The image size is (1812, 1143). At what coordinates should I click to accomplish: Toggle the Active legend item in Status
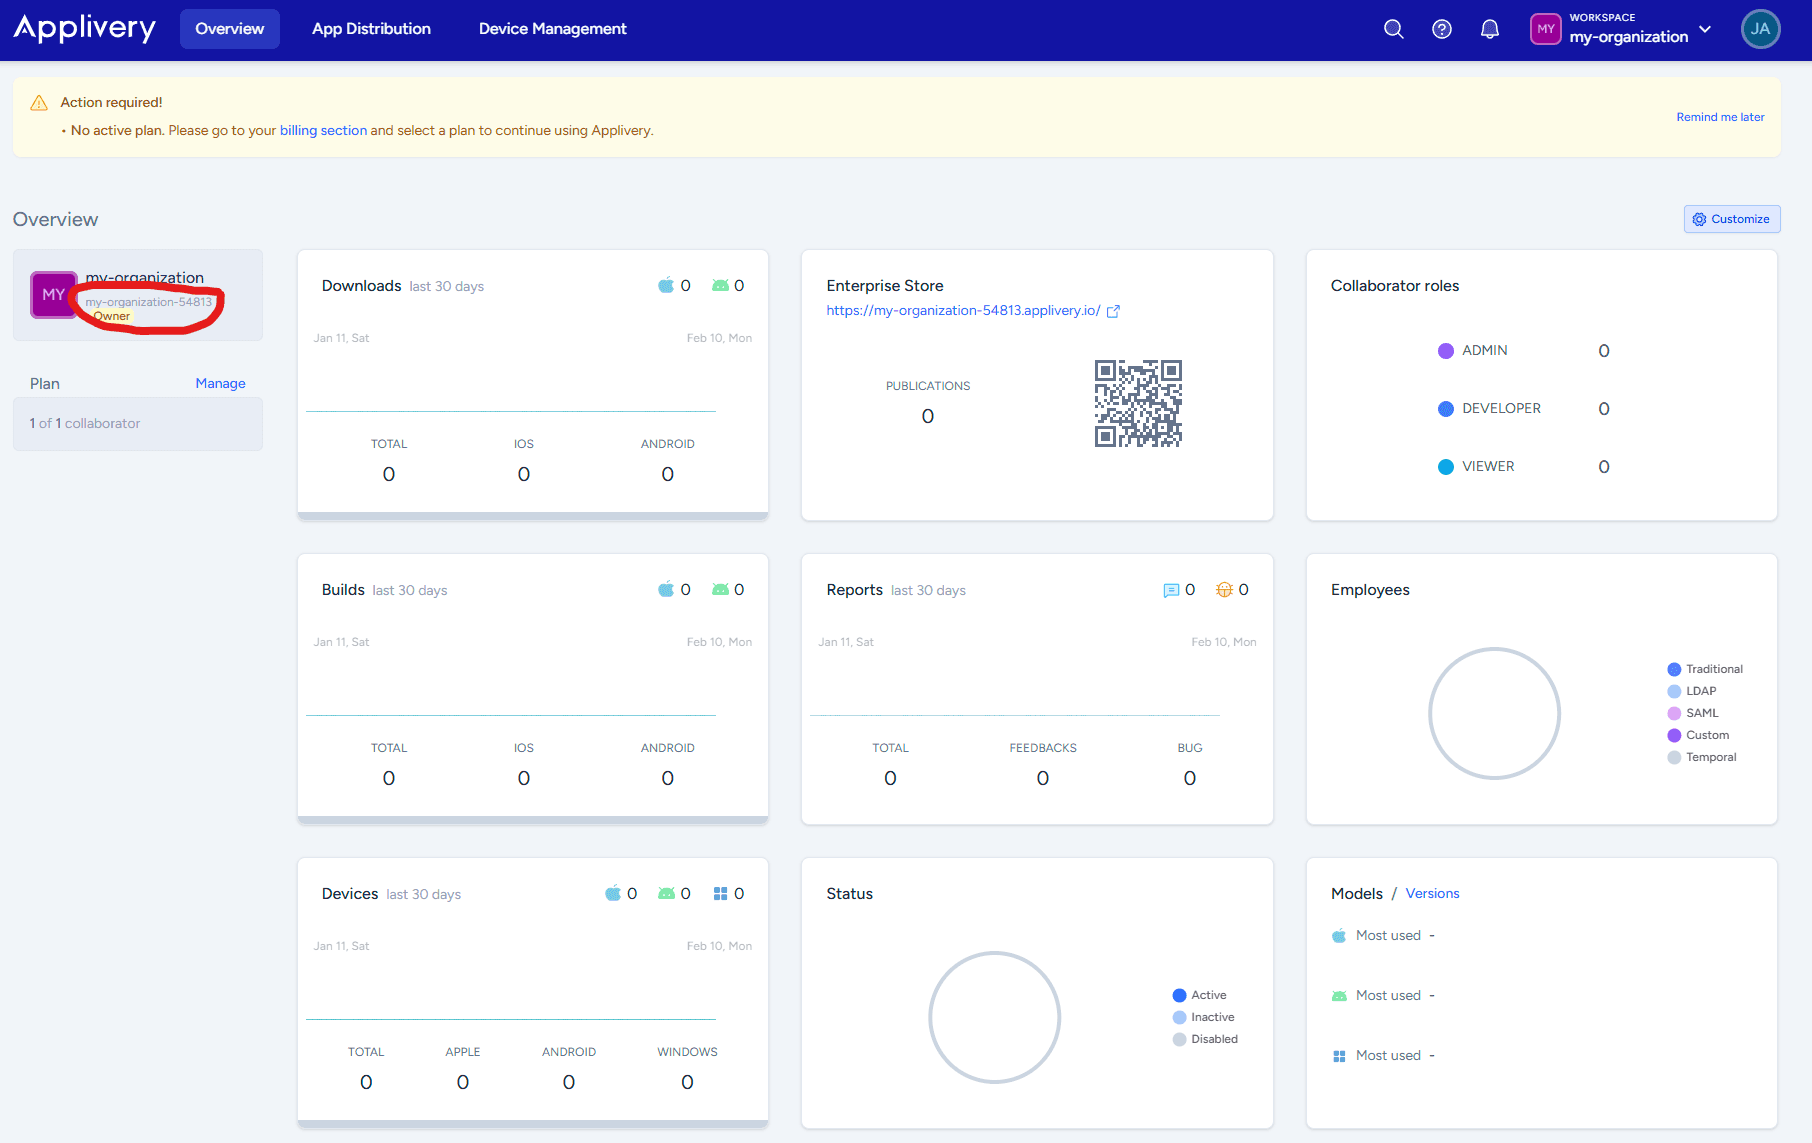[1199, 996]
